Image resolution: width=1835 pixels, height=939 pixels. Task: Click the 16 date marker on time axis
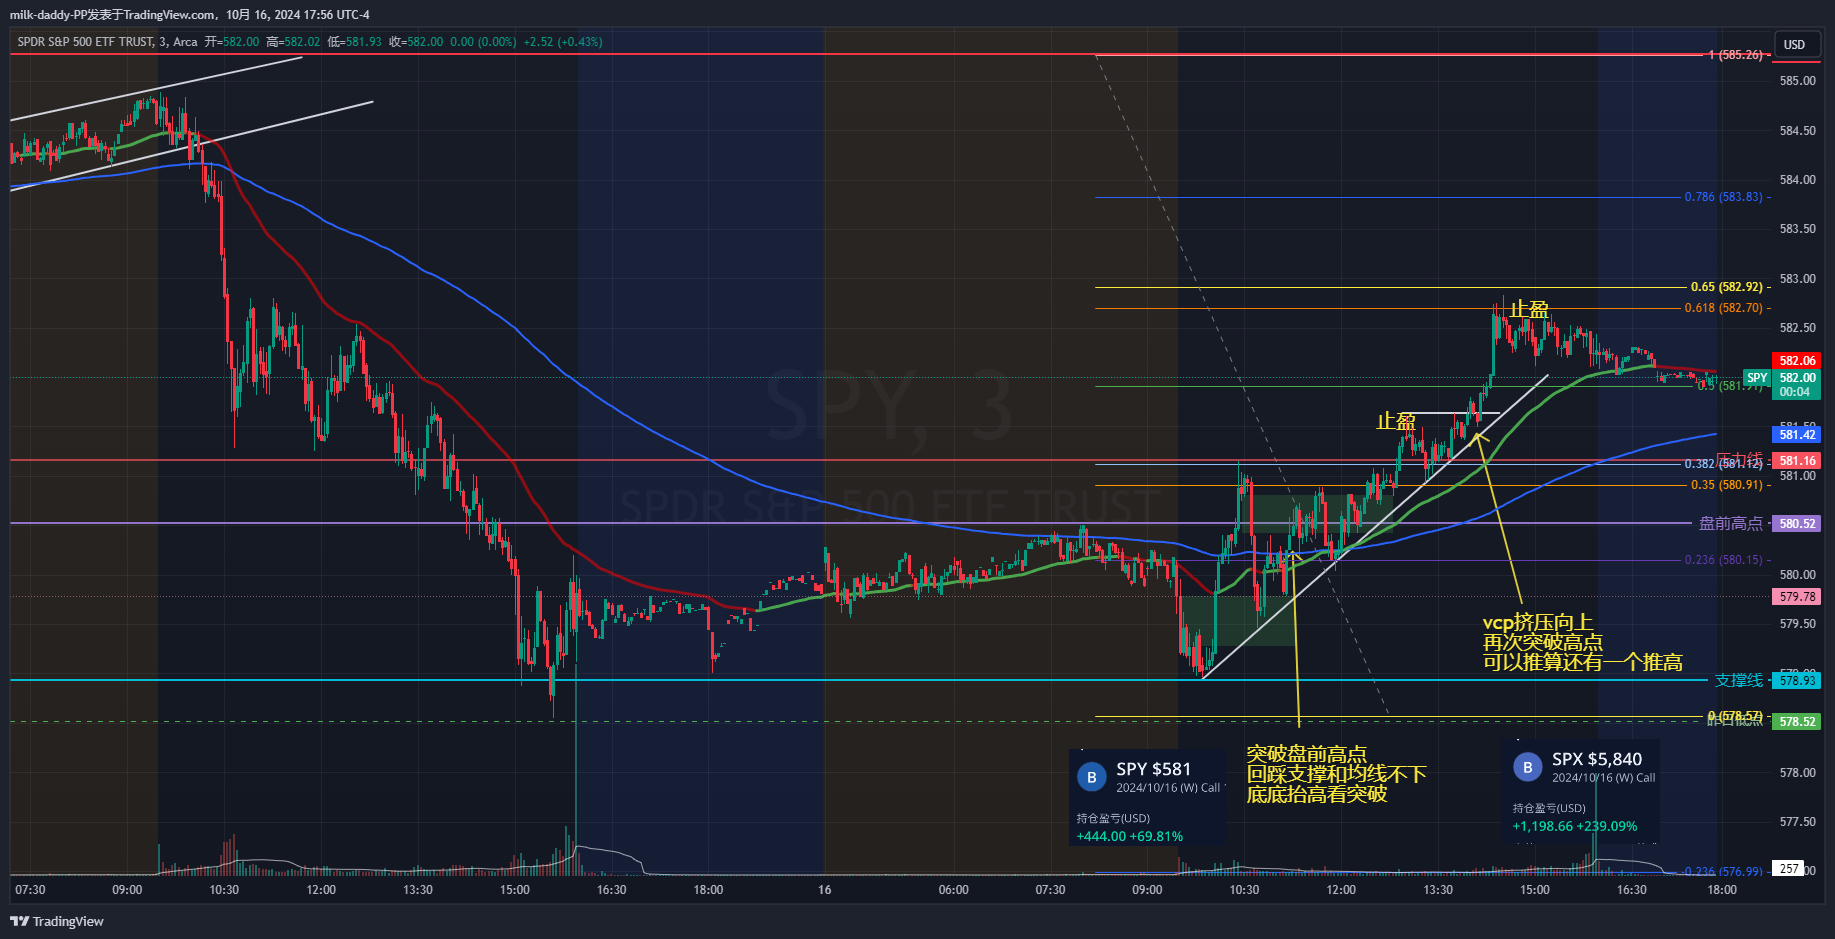coord(824,890)
